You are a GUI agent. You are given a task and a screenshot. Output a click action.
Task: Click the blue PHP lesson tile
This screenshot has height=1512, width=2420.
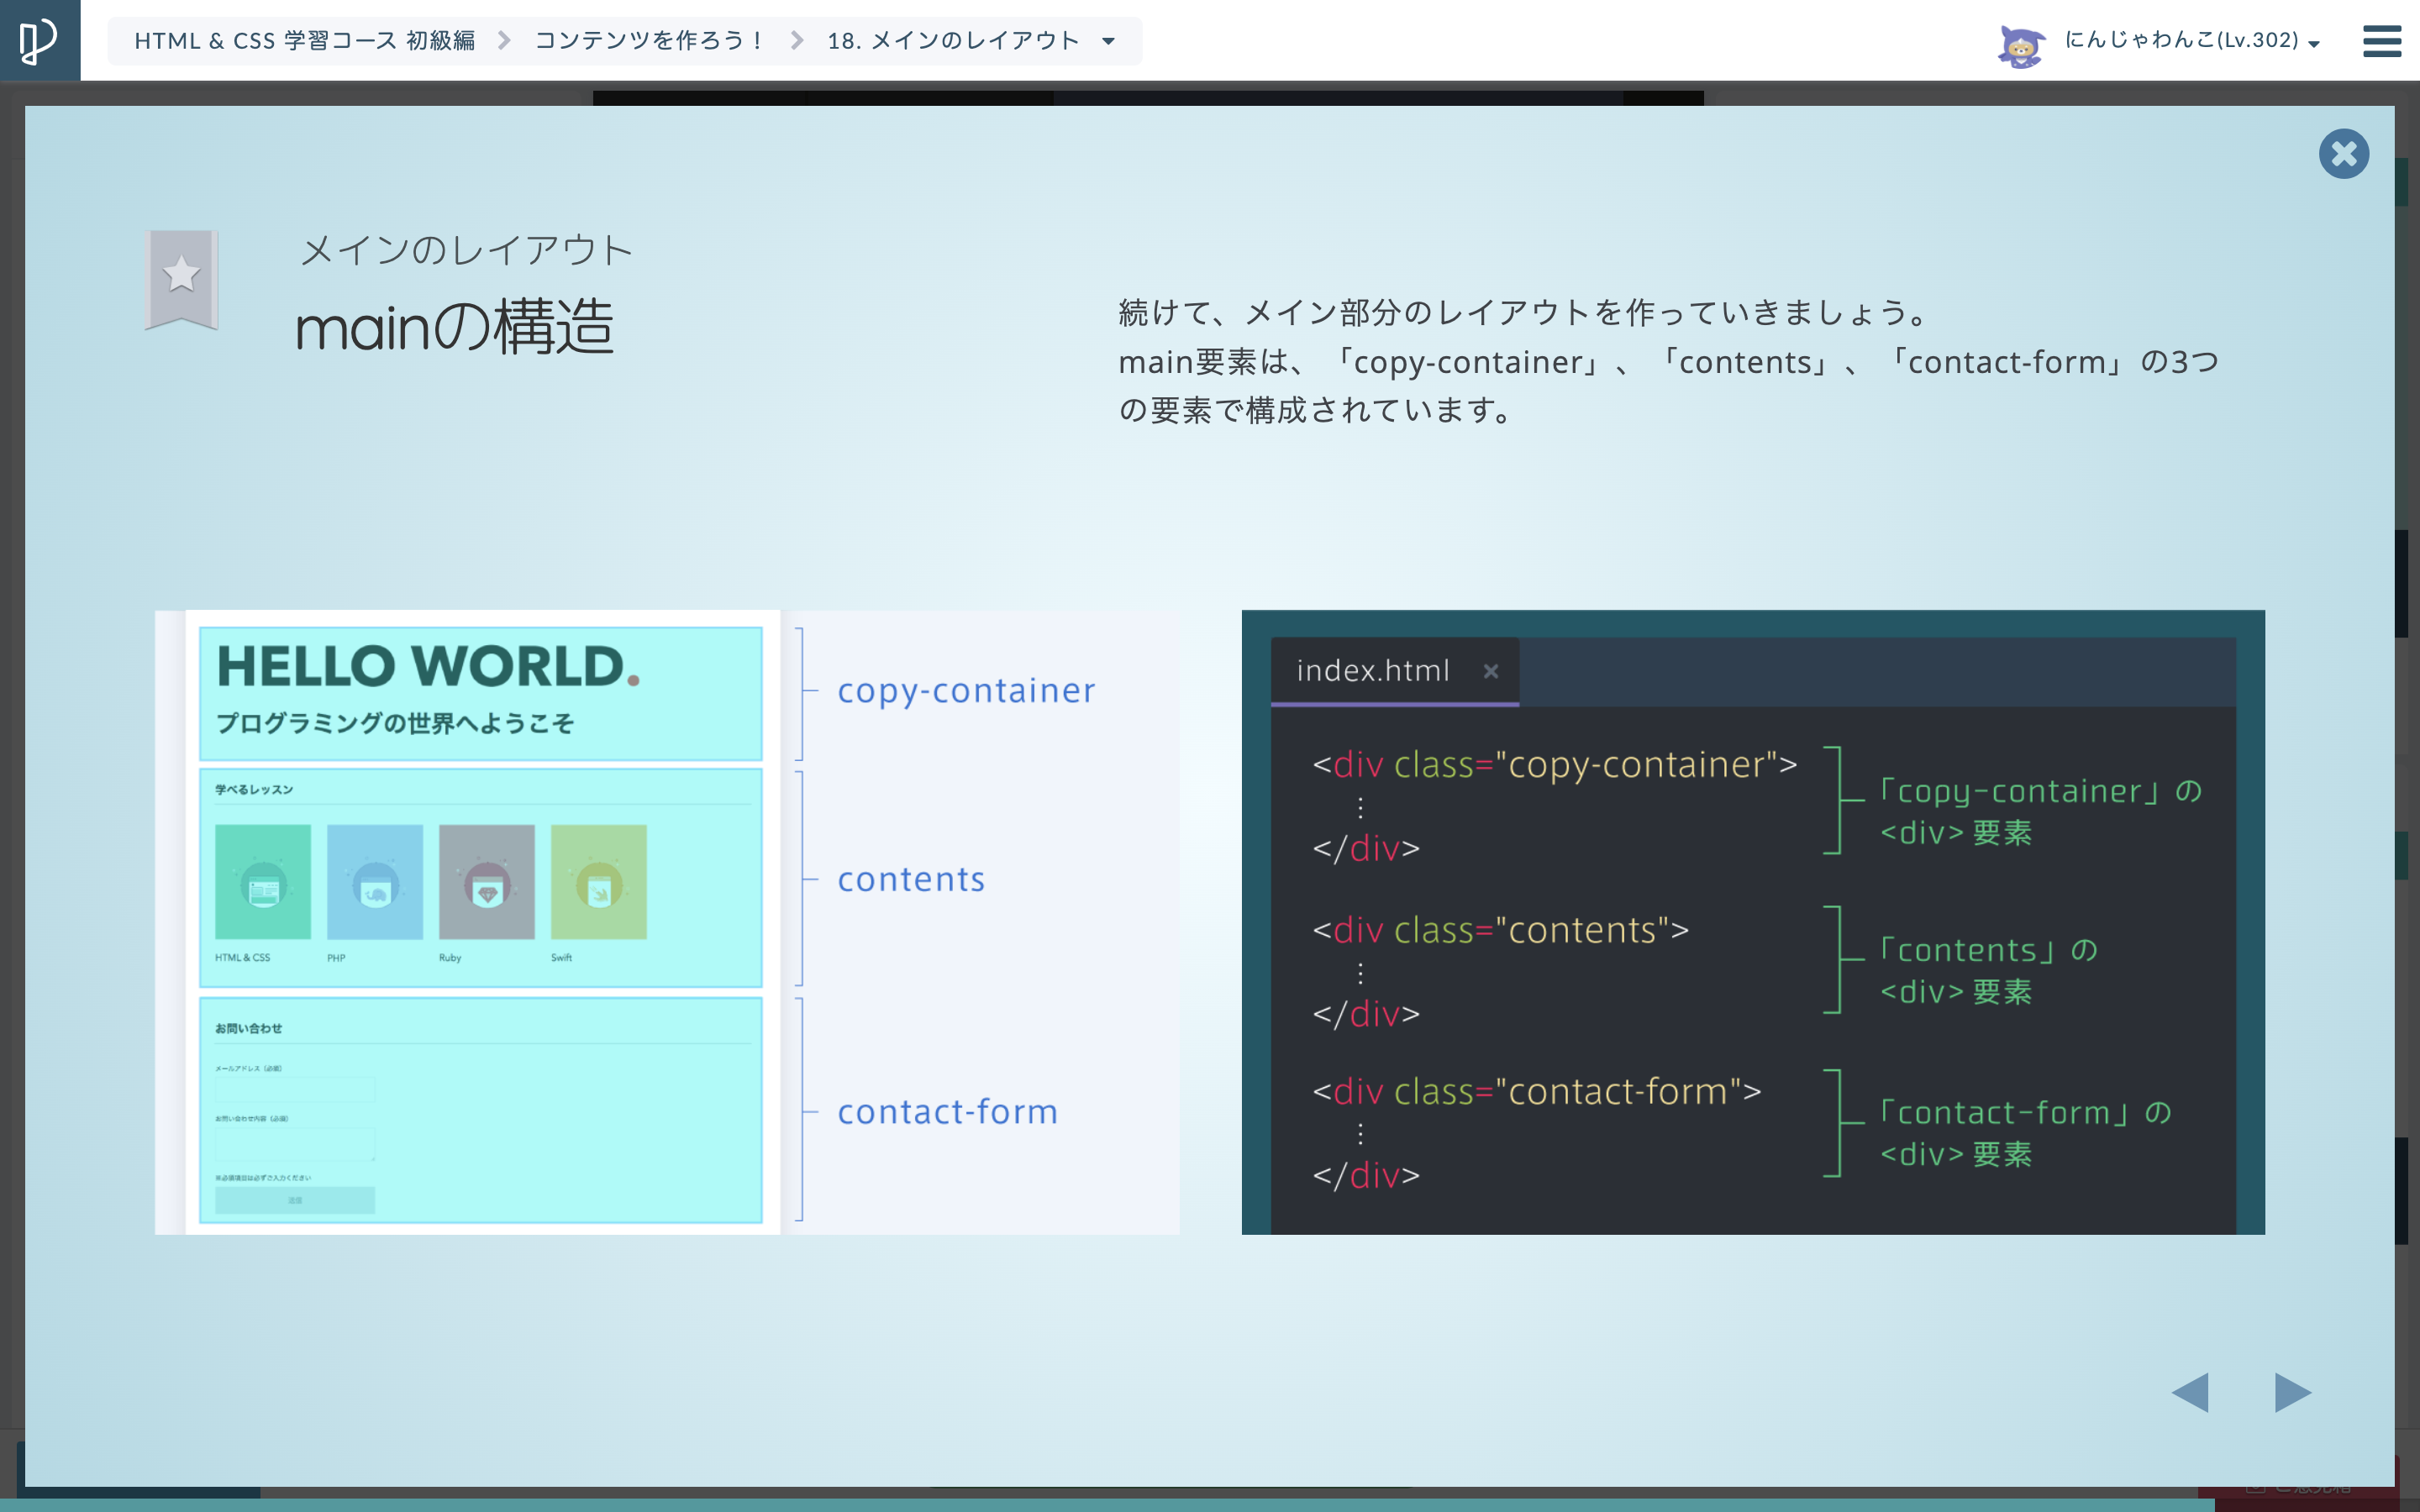(x=375, y=882)
